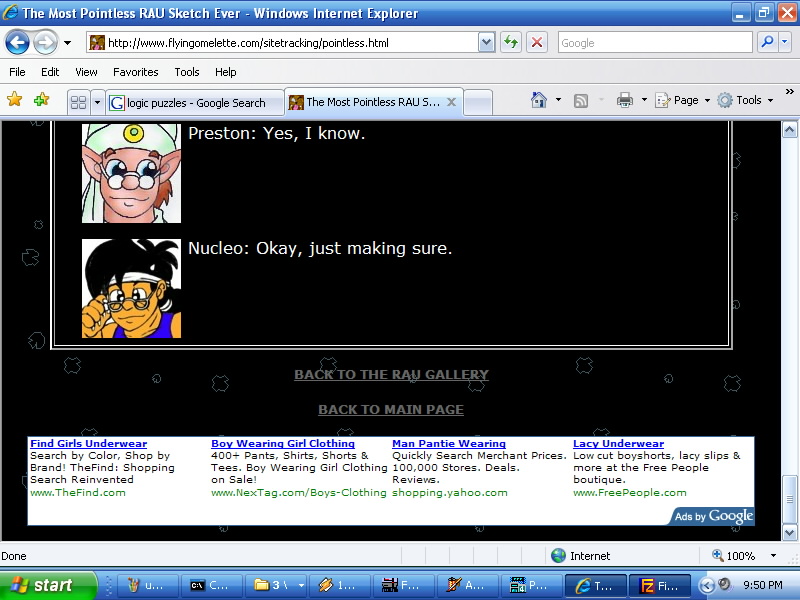
Task: Expand the Print options dropdown arrow
Action: 644,100
